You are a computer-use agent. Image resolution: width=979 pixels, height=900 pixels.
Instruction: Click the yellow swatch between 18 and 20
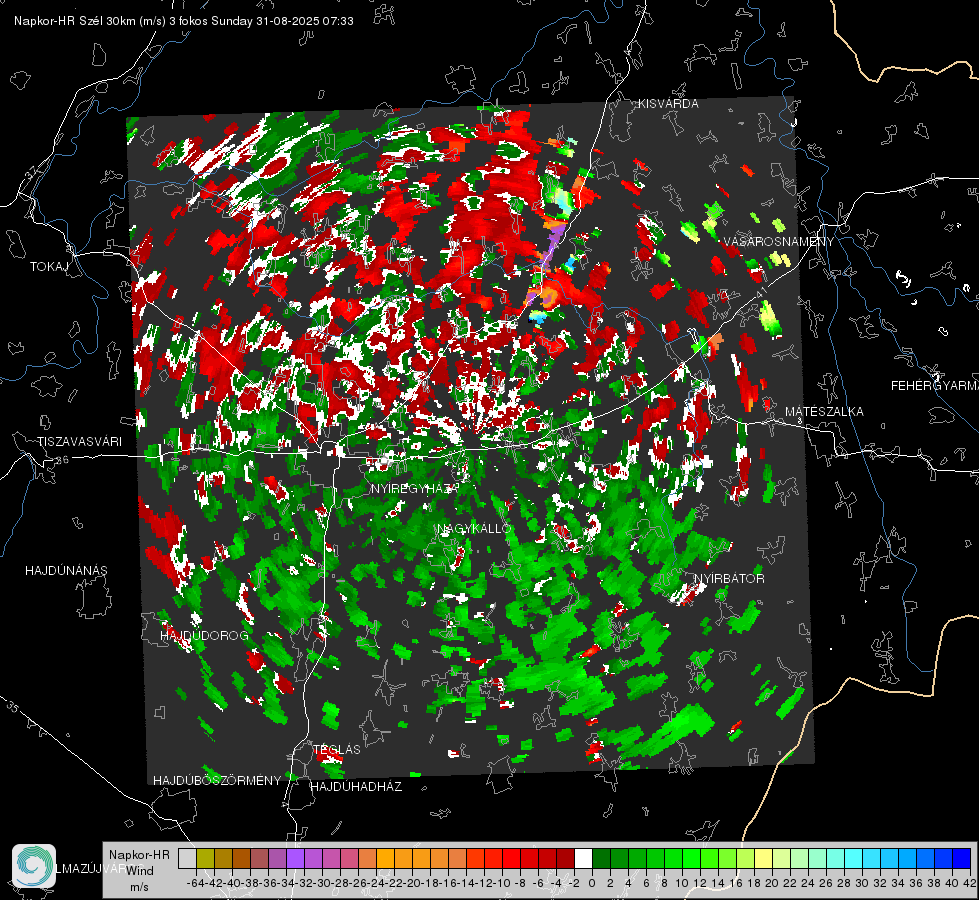coord(764,858)
